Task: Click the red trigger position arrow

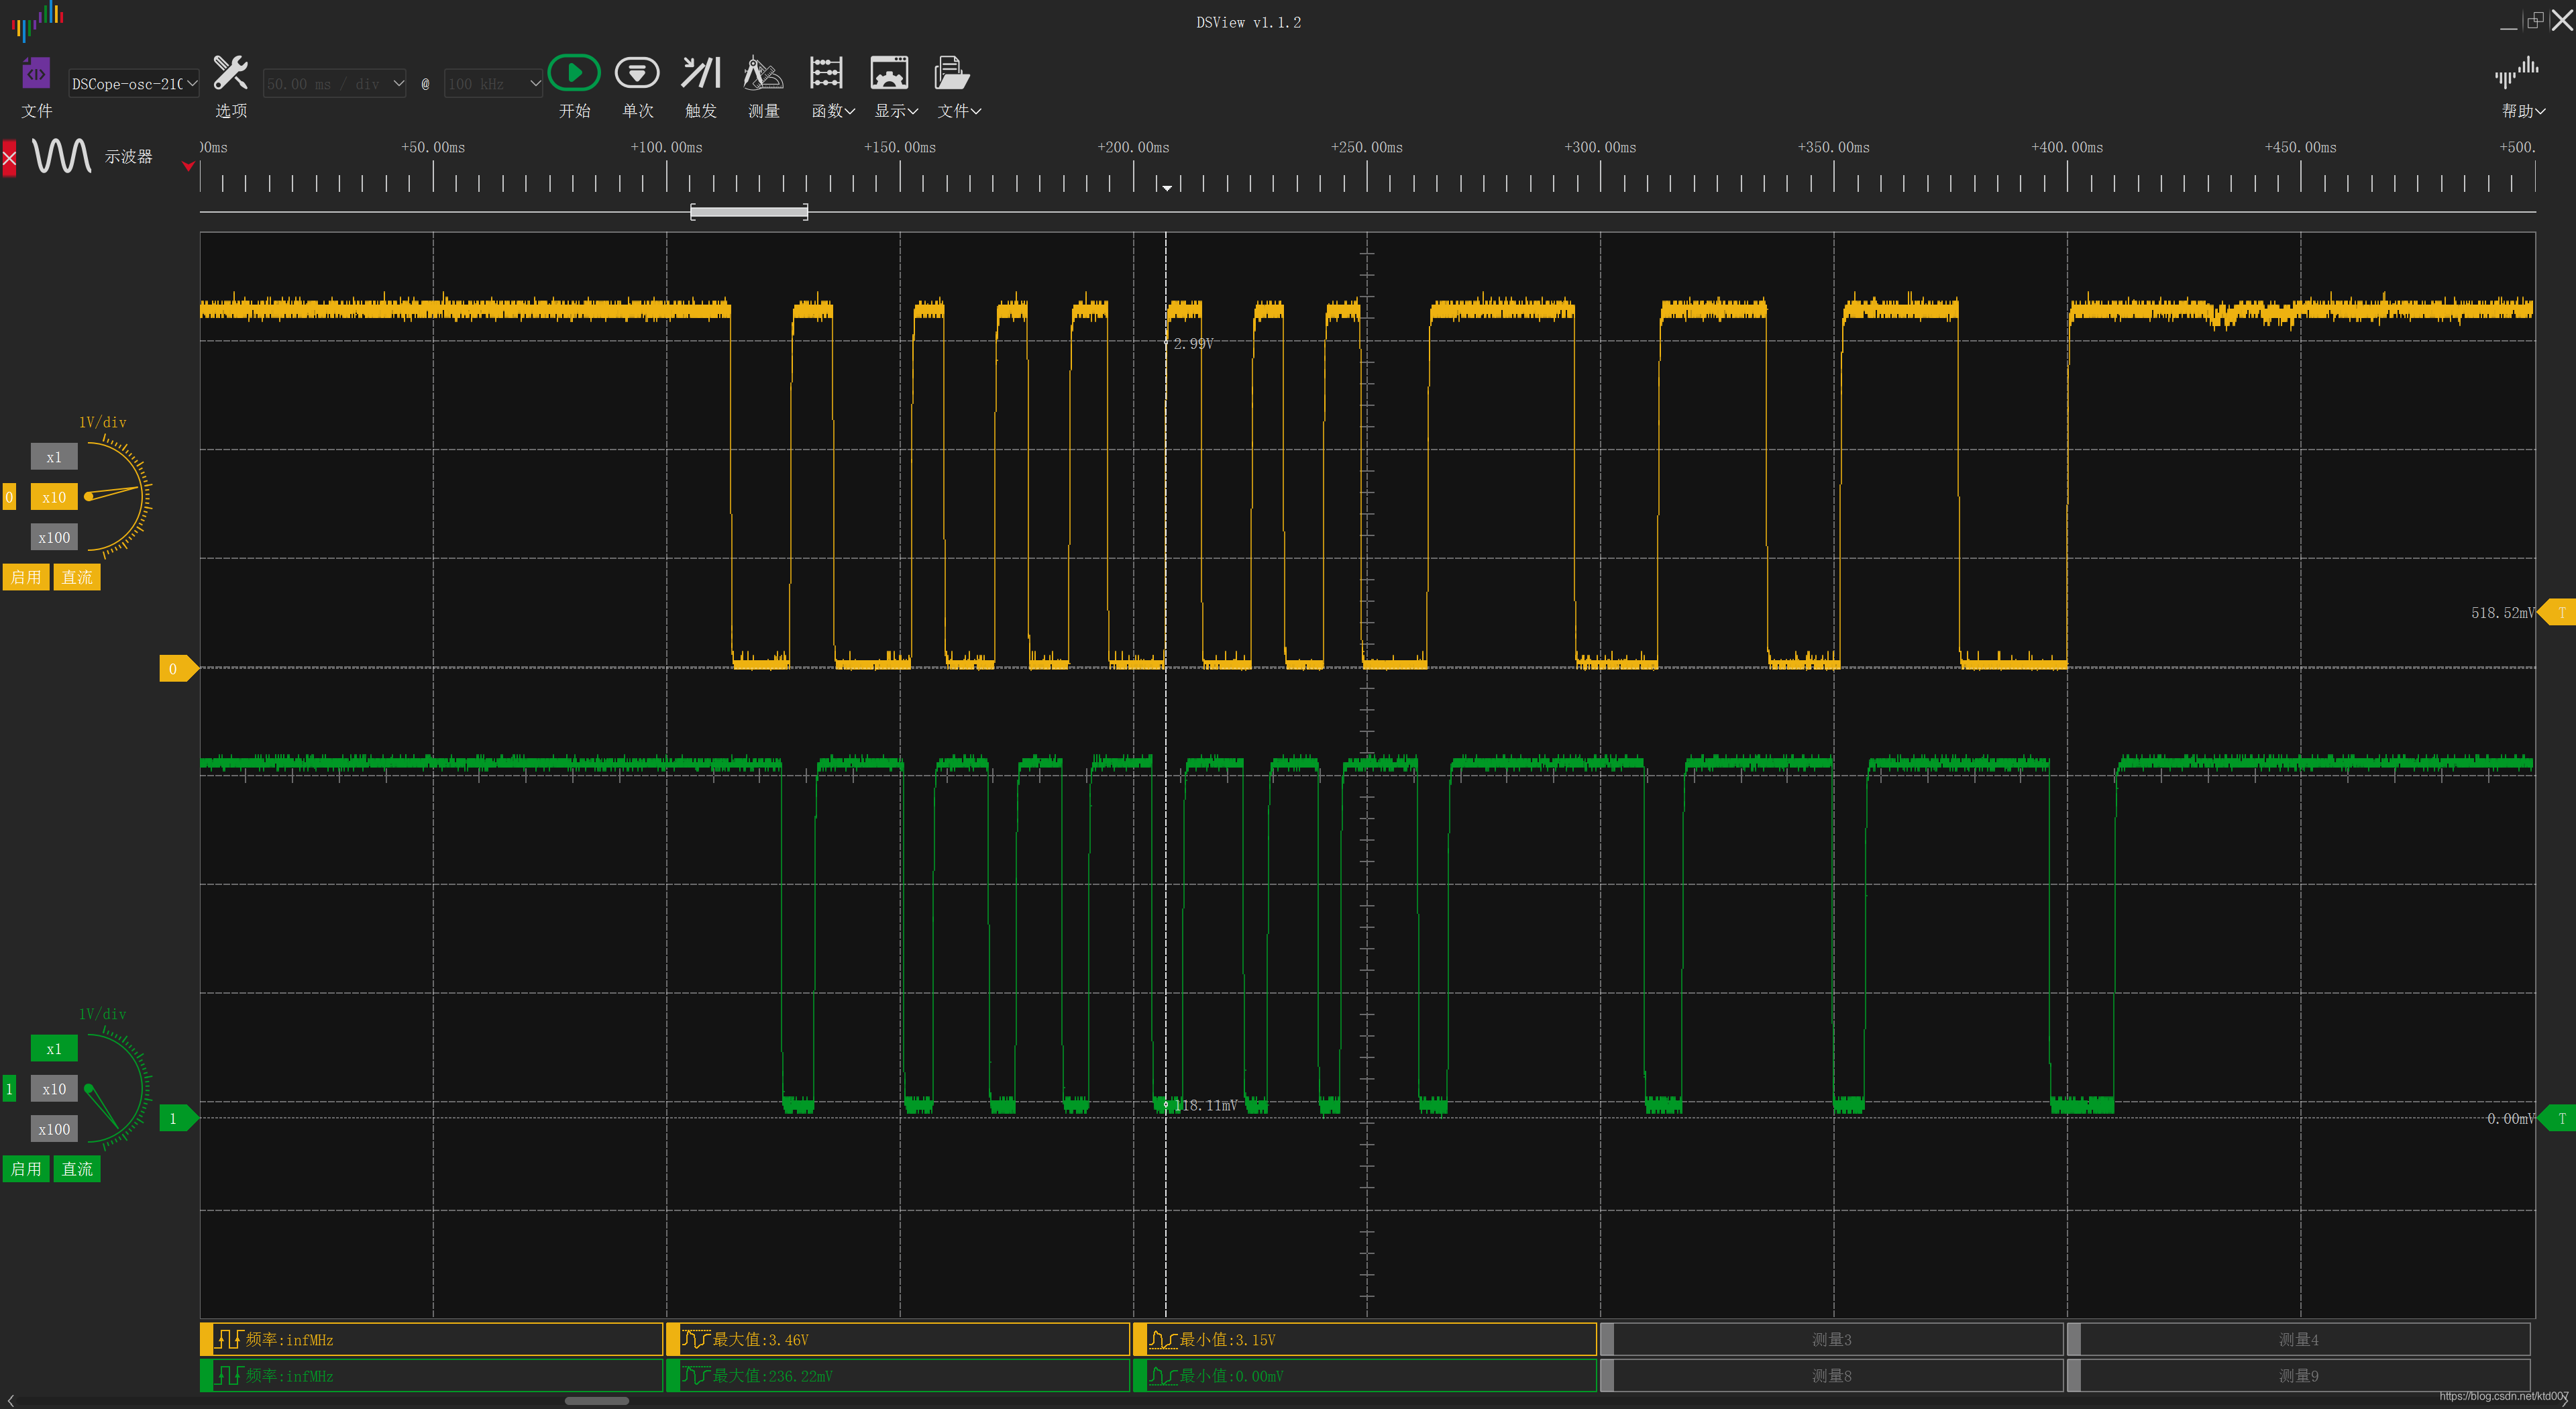Action: pos(188,166)
